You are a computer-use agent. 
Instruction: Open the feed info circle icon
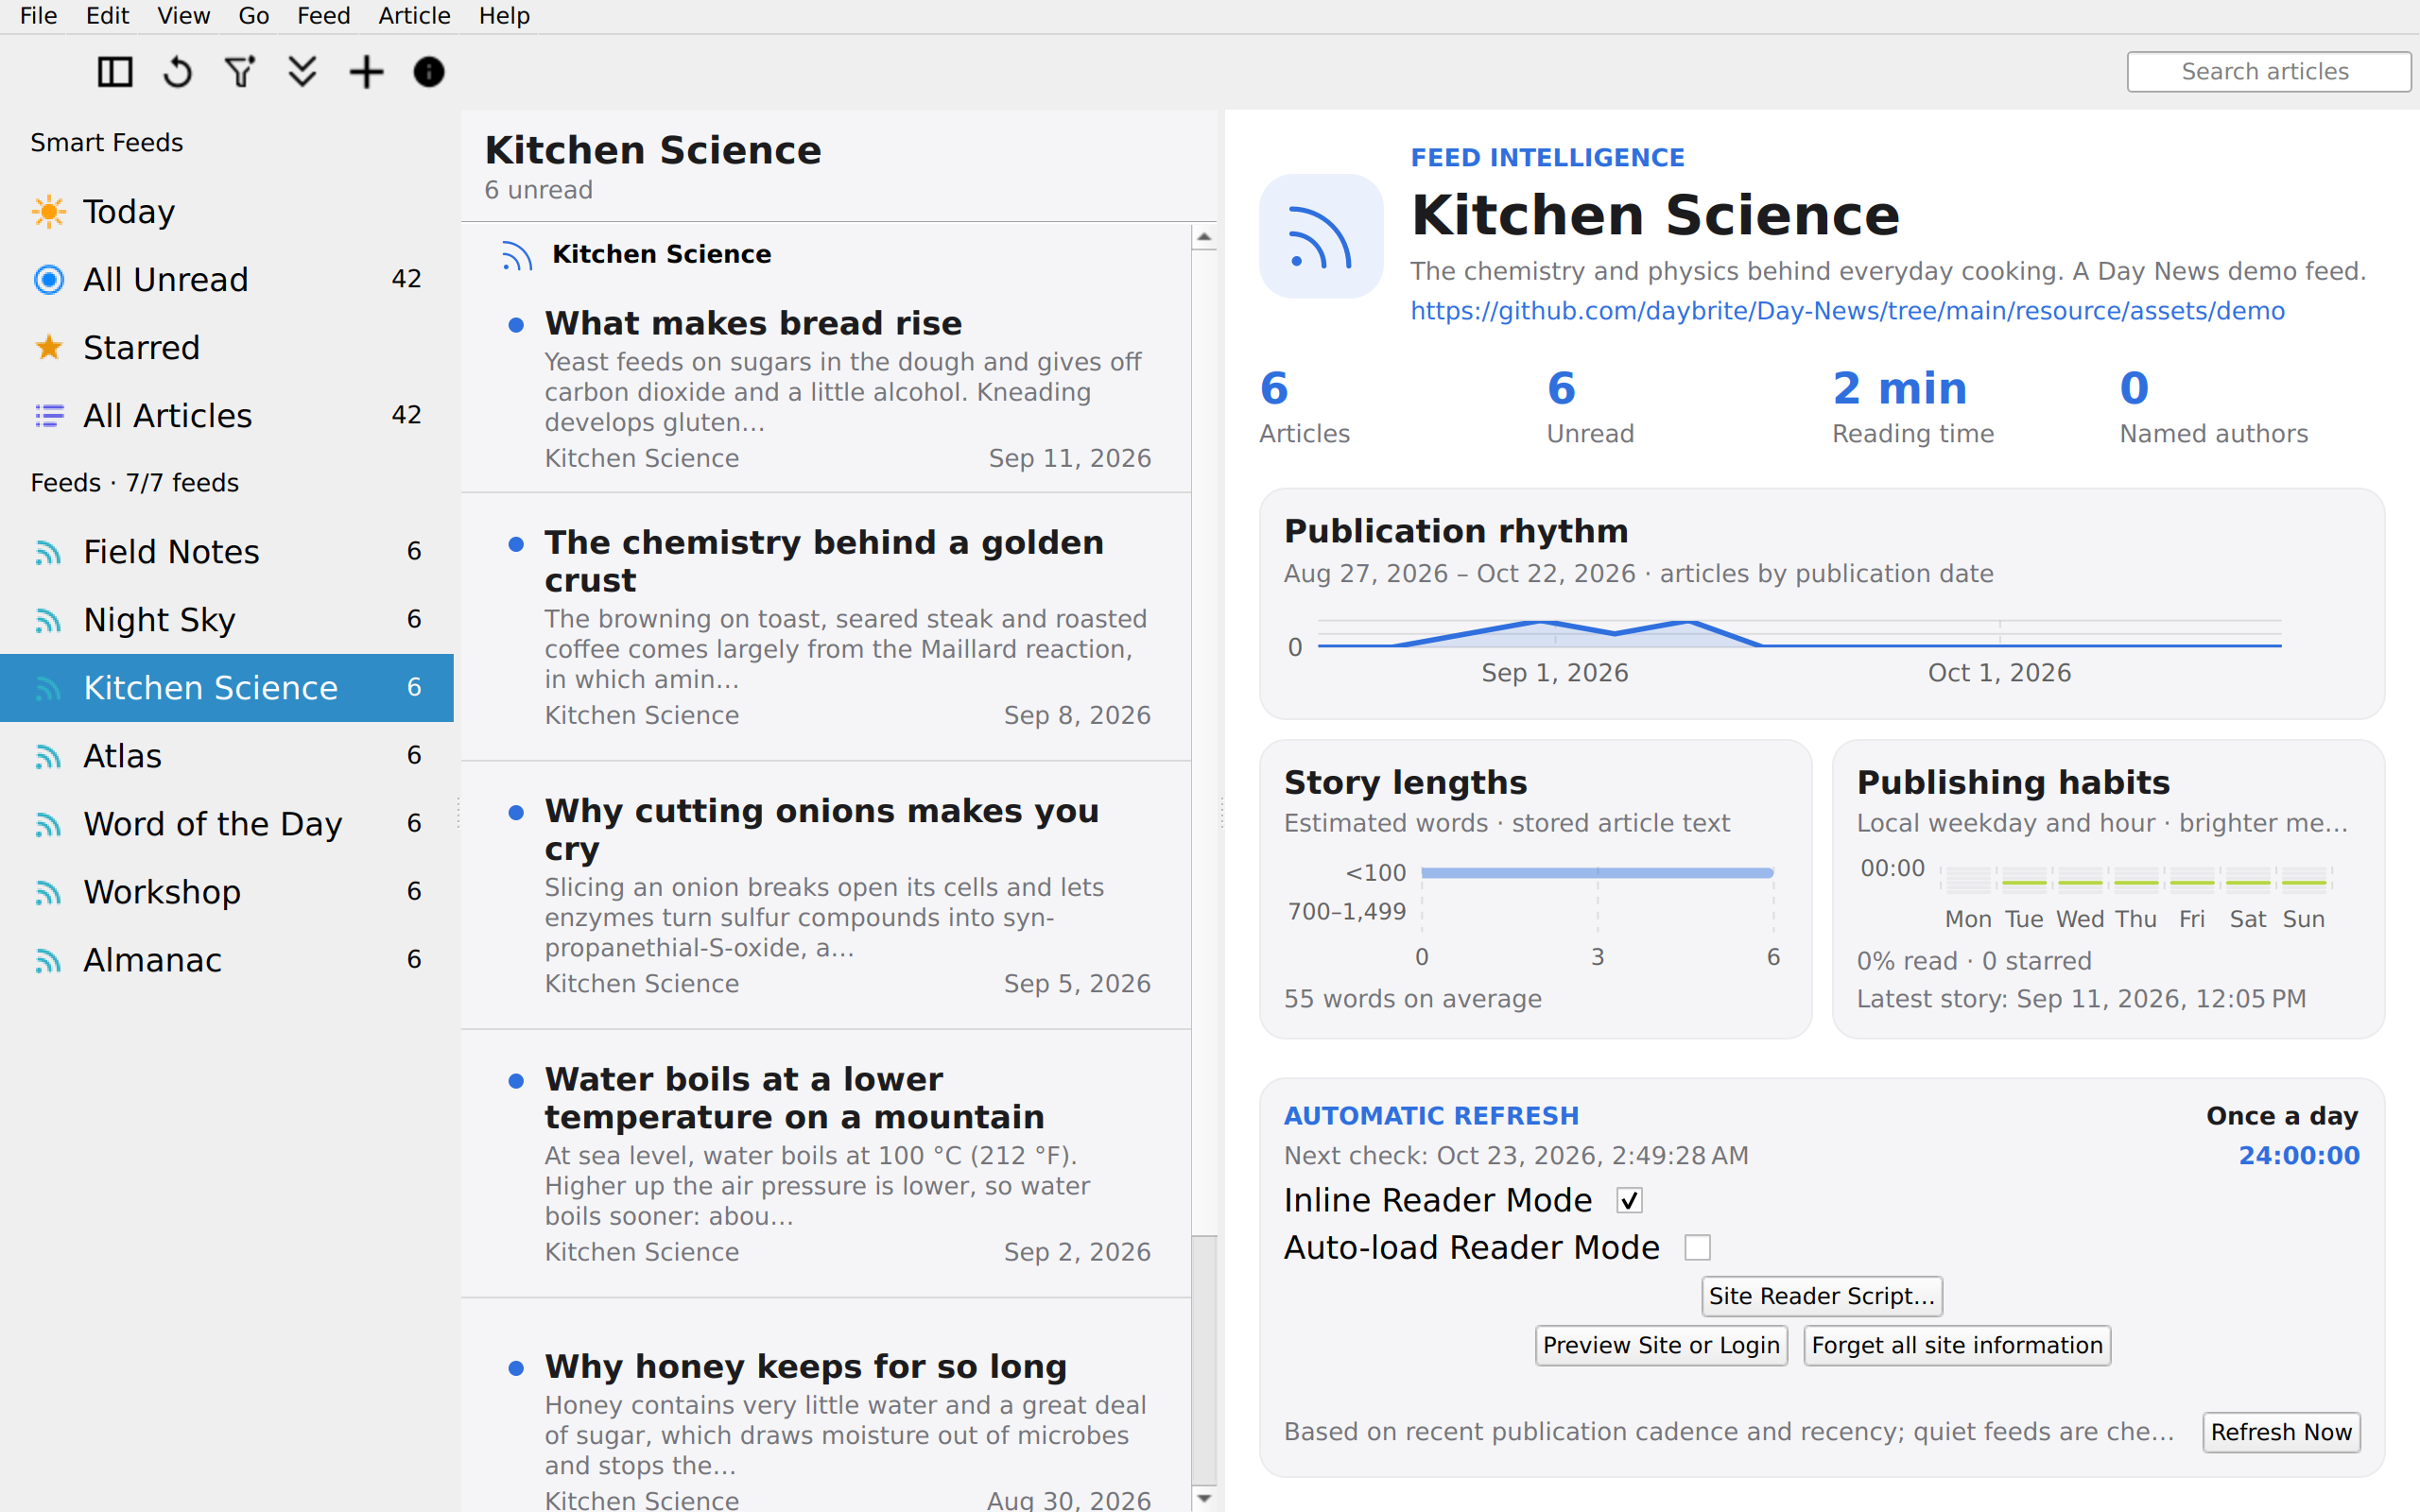coord(429,72)
